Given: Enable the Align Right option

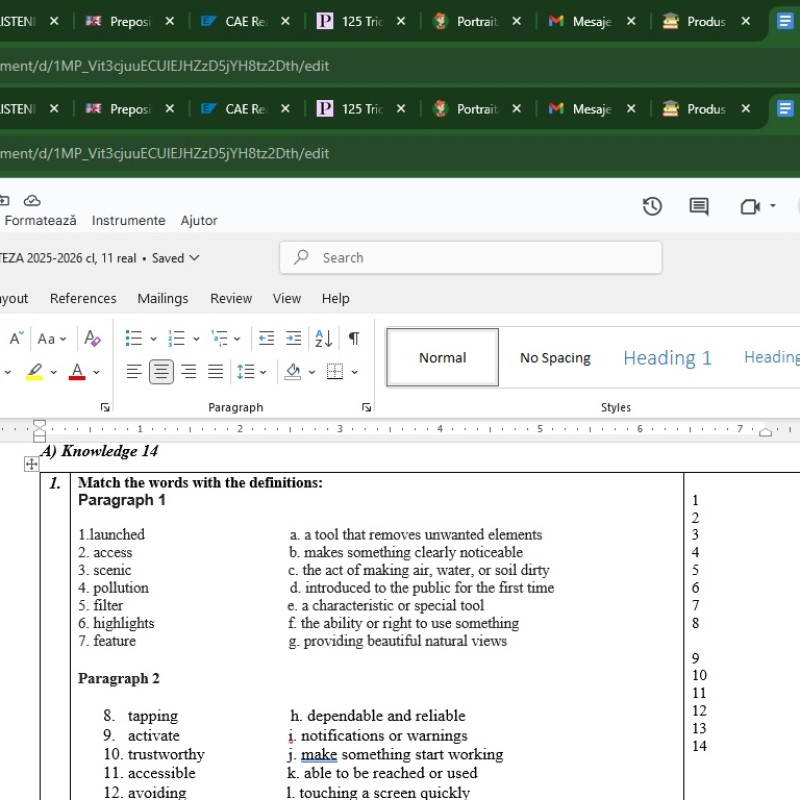Looking at the screenshot, I should click(188, 372).
